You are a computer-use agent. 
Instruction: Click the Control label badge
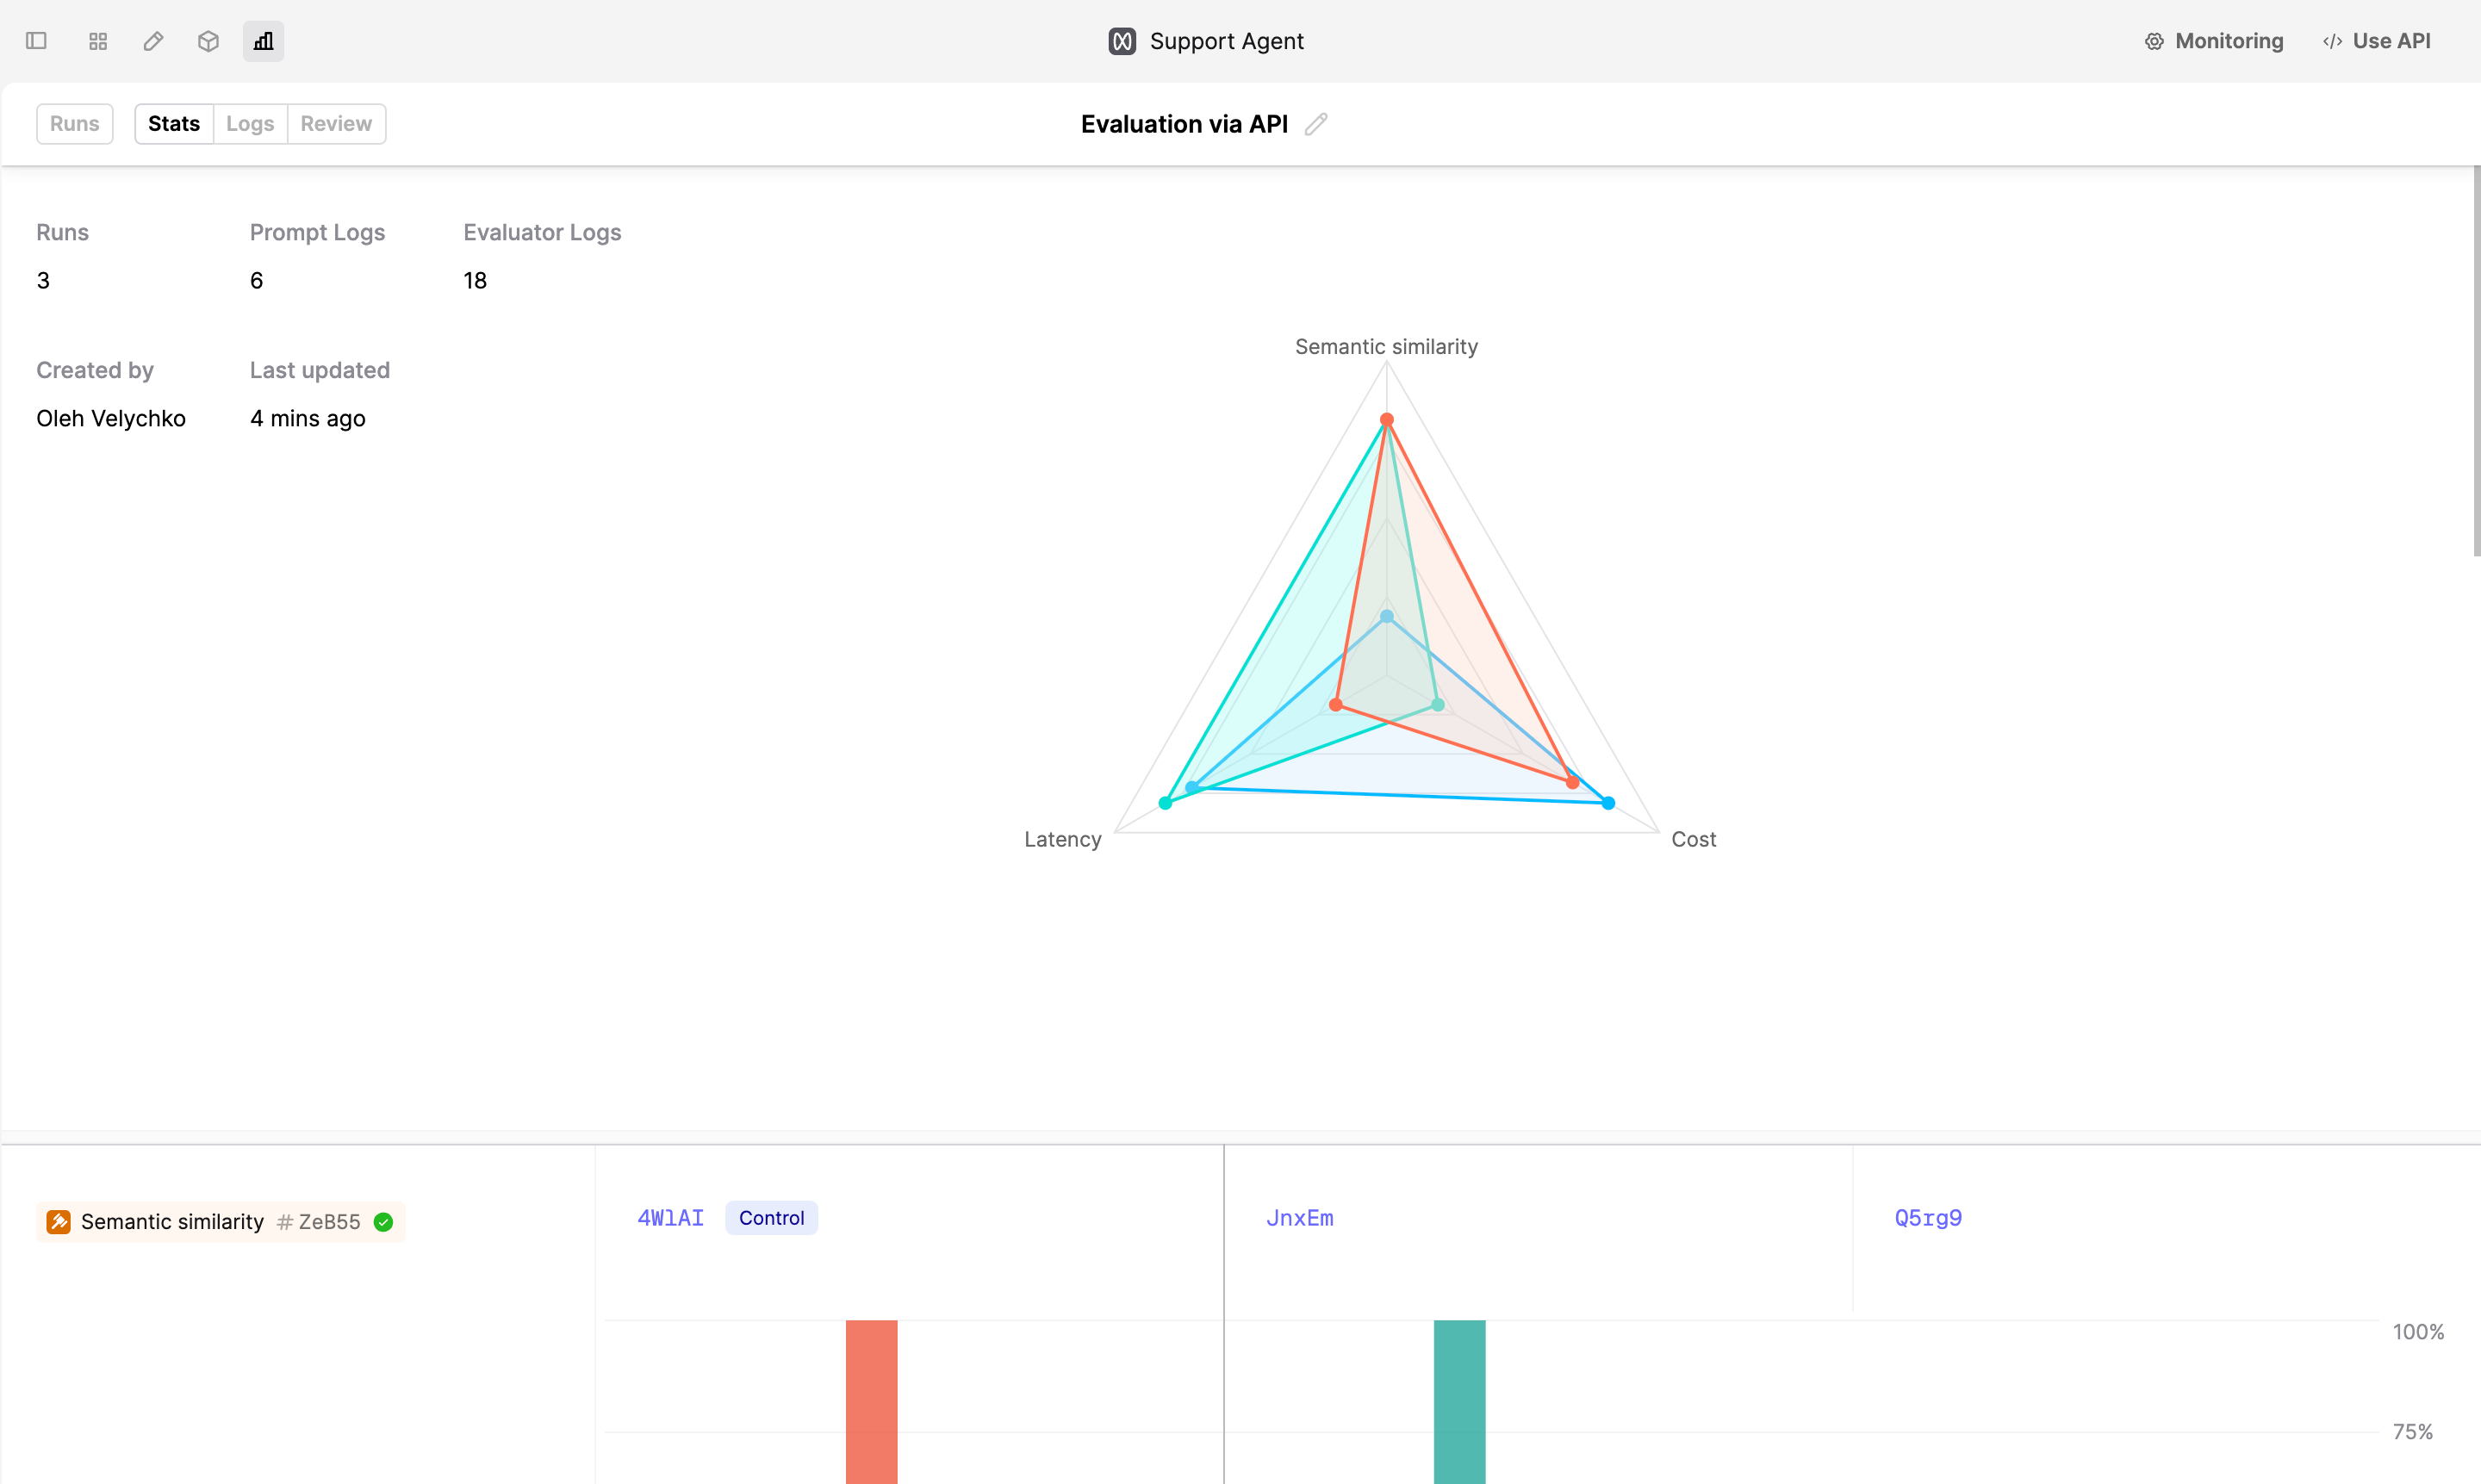point(771,1217)
